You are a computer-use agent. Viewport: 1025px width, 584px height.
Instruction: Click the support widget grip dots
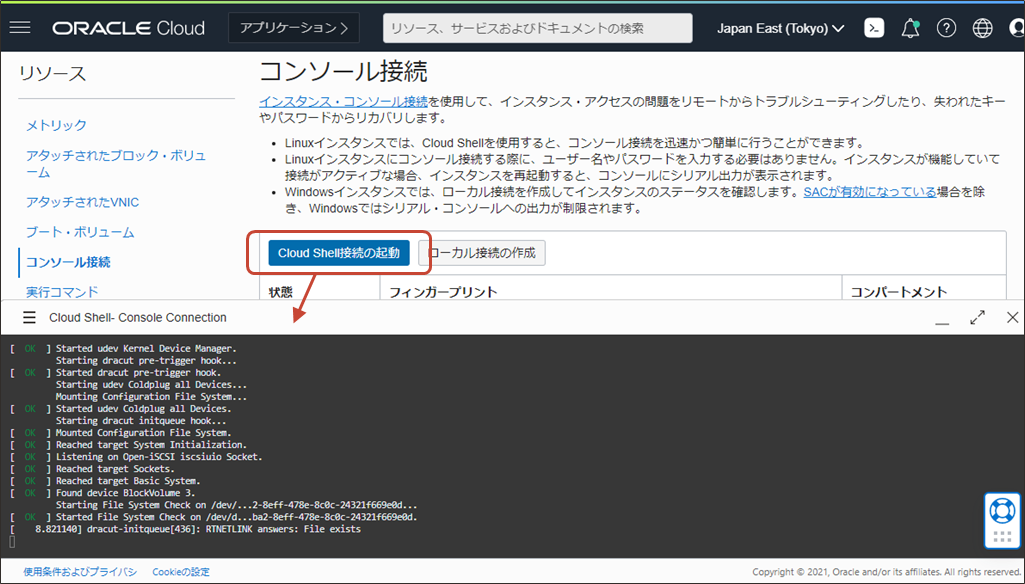click(1002, 537)
